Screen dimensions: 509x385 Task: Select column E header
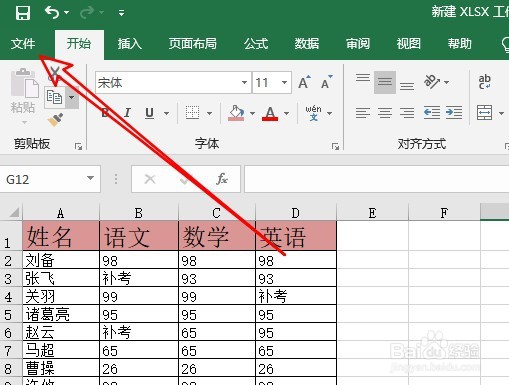pyautogui.click(x=372, y=213)
